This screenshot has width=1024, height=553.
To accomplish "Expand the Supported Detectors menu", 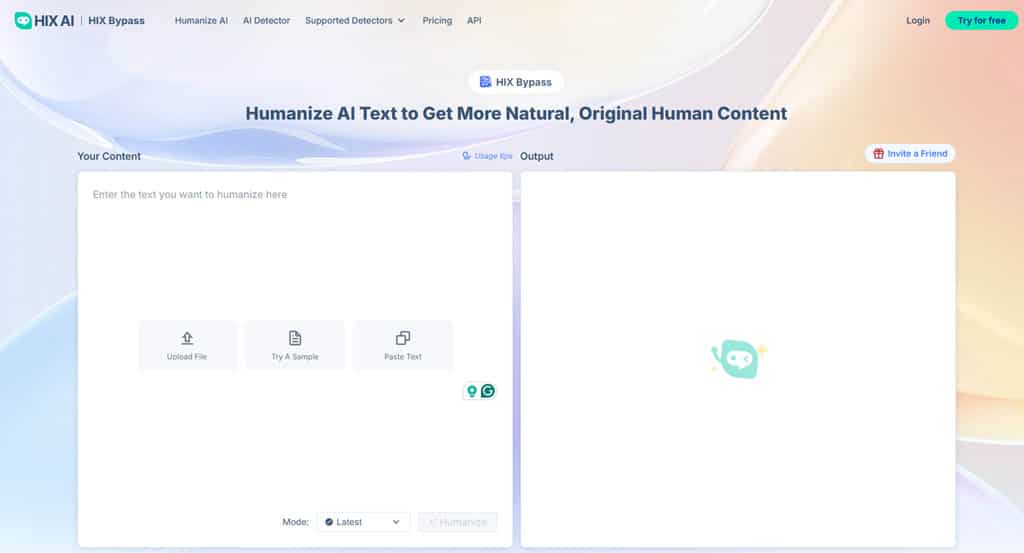I will pos(355,20).
